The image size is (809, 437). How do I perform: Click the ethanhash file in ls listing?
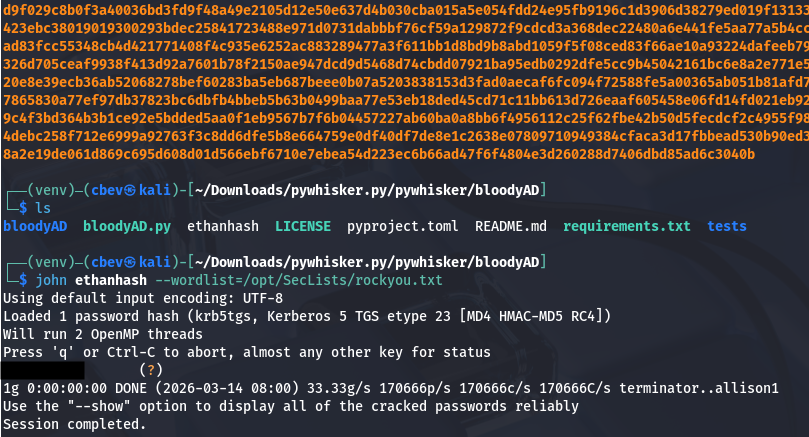(222, 226)
